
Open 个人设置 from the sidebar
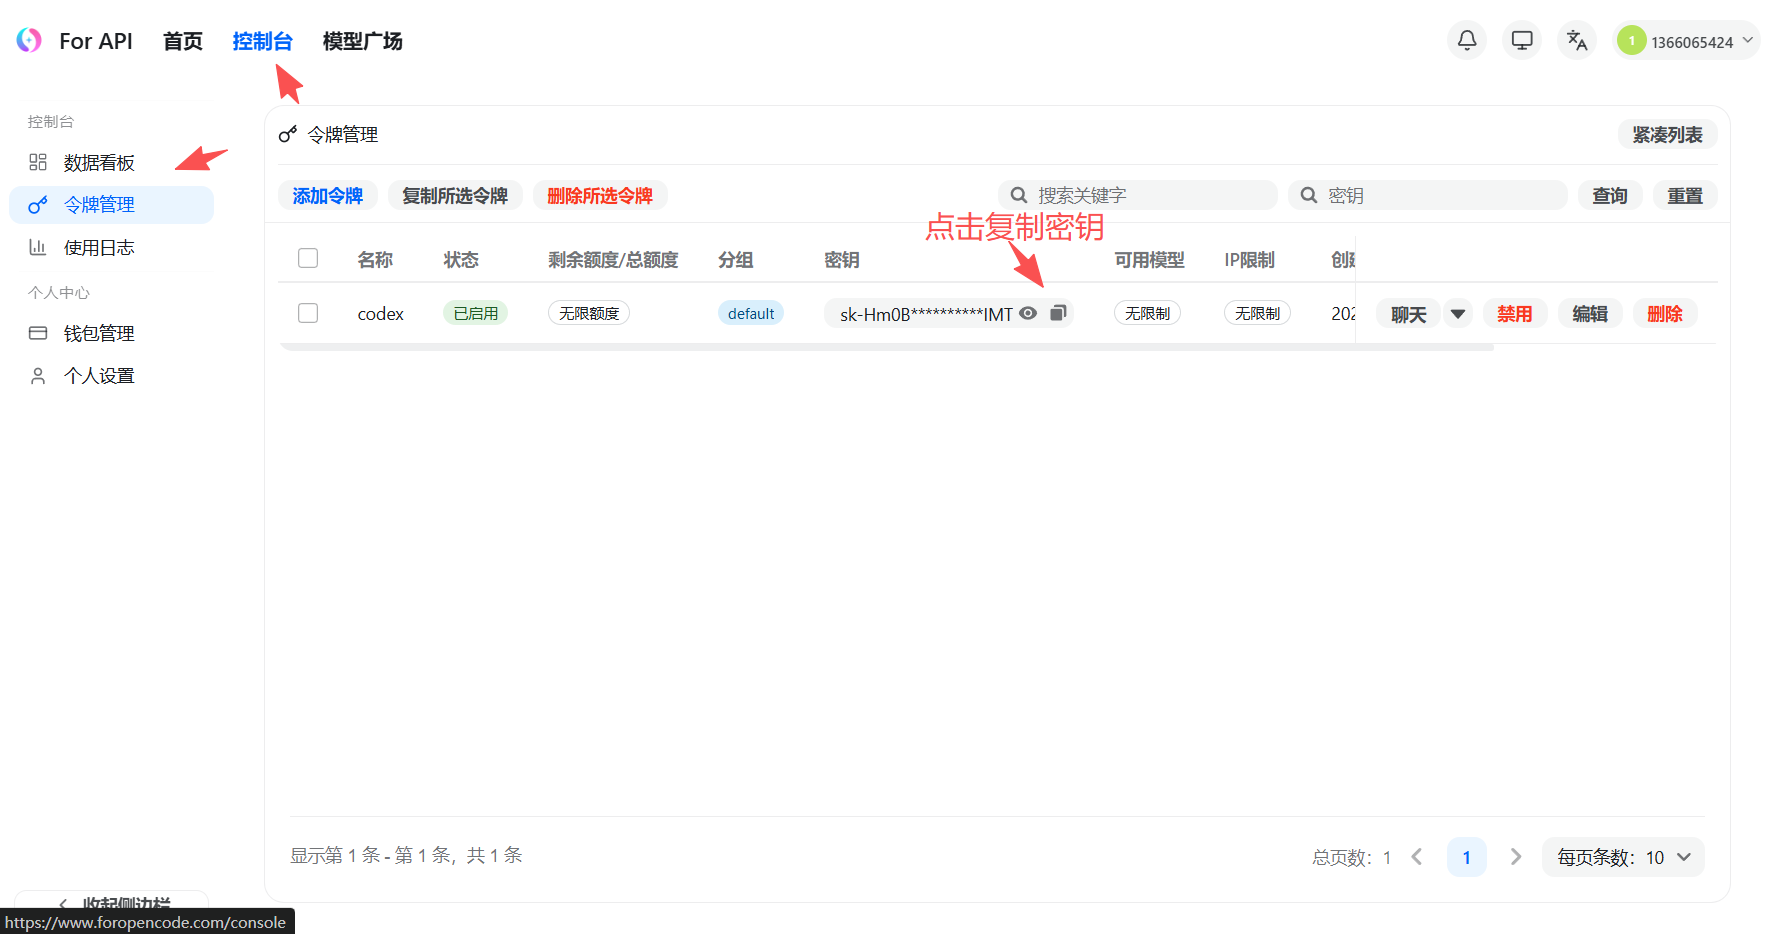coord(99,375)
